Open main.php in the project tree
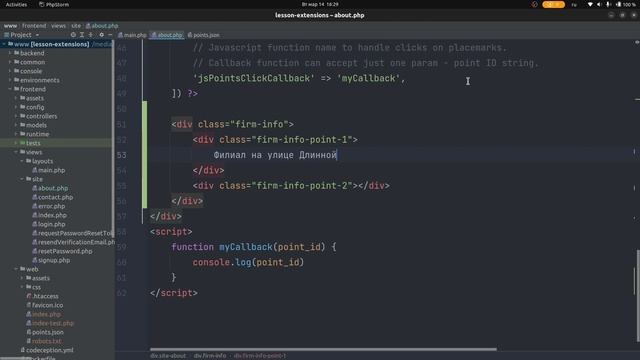 49,170
